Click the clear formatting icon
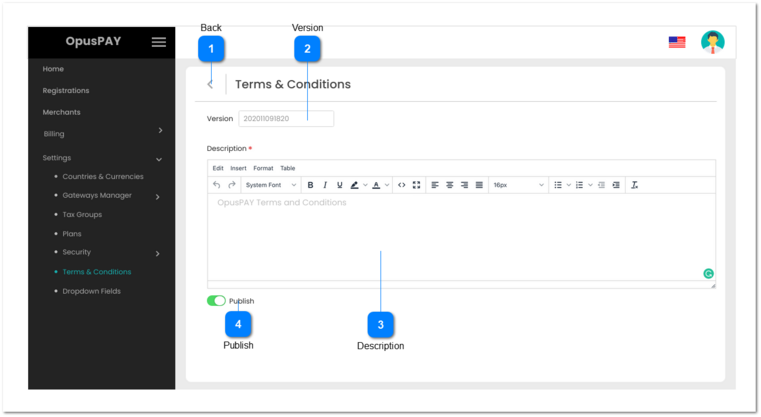 634,185
